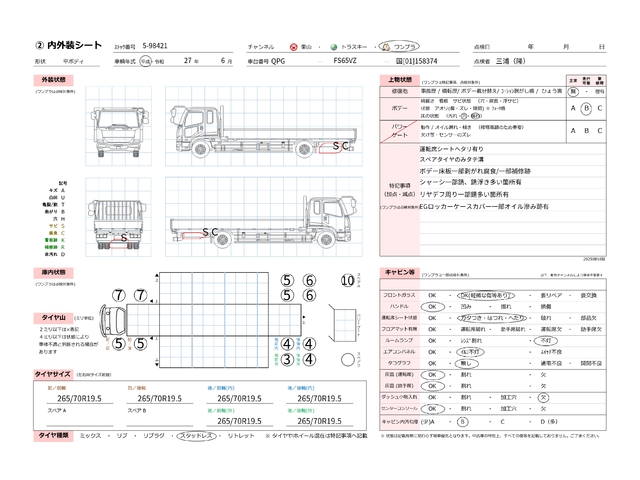Select the circled ワンプラ channel icon
640x480 pixels.
[386, 47]
